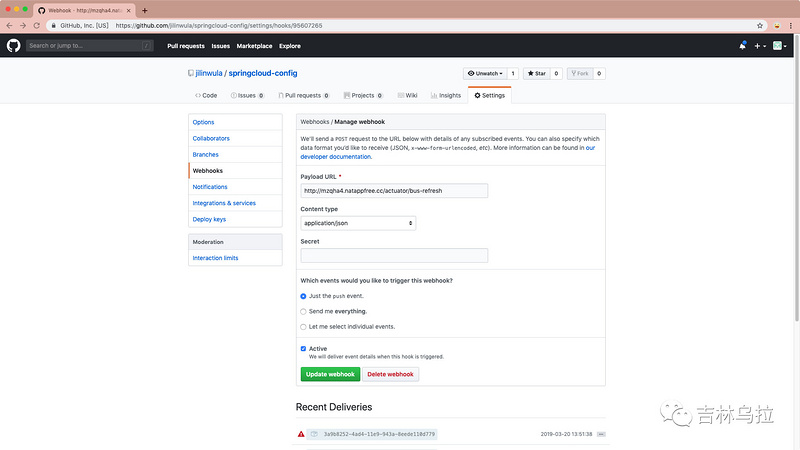Select "Send me everything" radio option
800x450 pixels.
click(303, 311)
